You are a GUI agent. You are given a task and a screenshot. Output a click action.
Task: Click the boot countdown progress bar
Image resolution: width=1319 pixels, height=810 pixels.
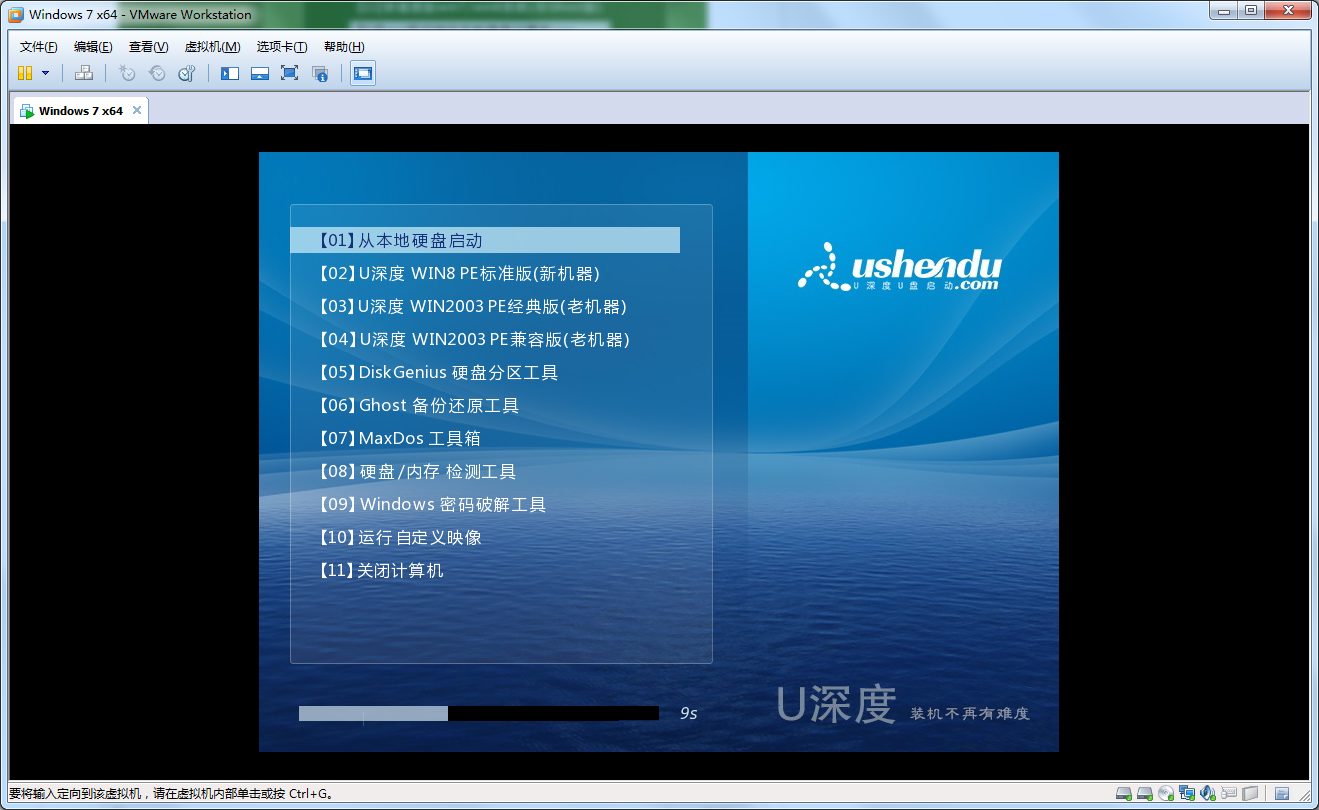pyautogui.click(x=479, y=713)
